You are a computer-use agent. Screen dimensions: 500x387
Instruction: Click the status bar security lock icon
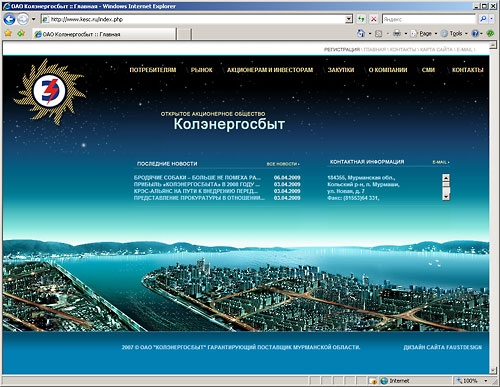point(372,381)
